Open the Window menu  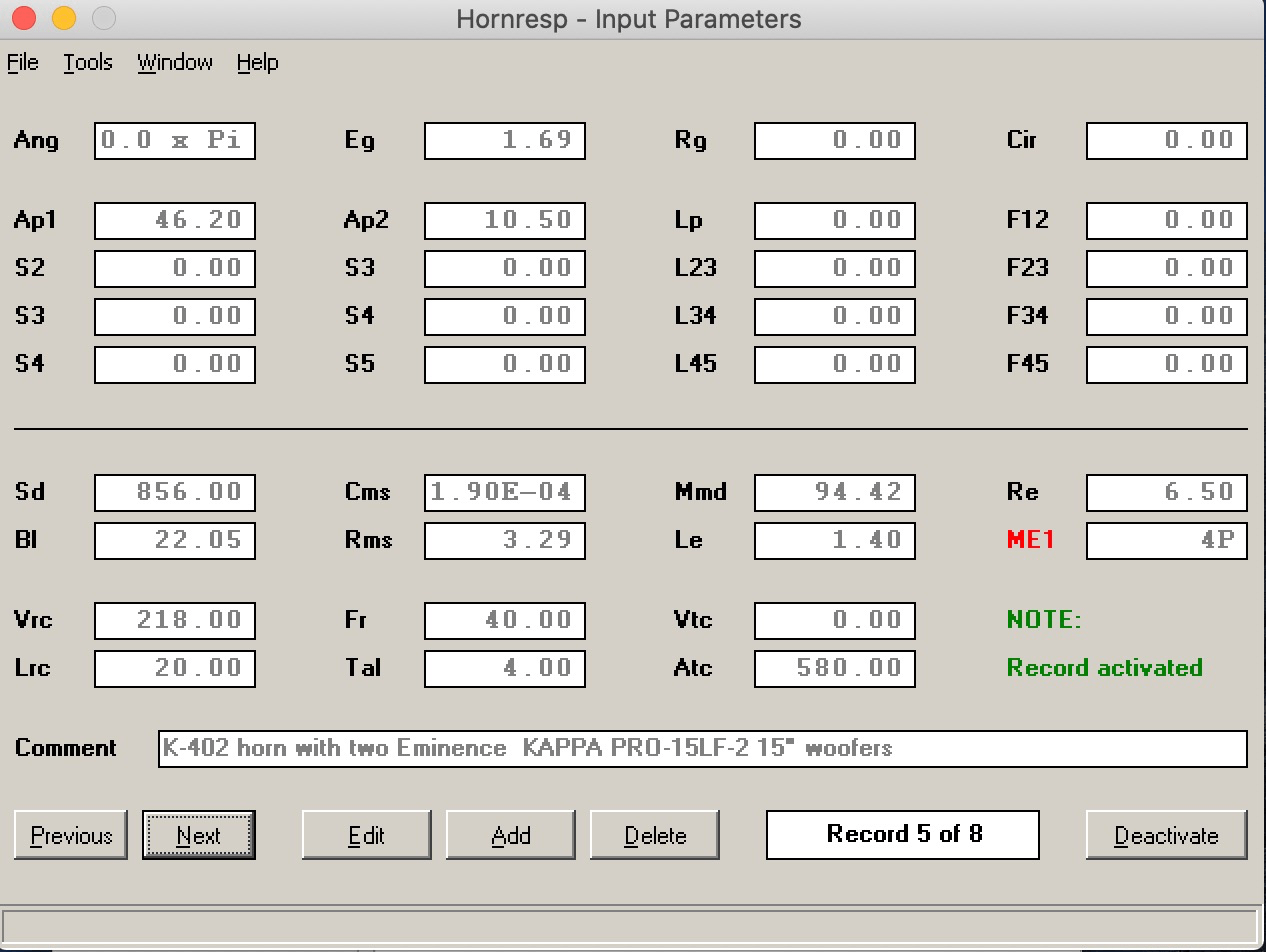175,63
